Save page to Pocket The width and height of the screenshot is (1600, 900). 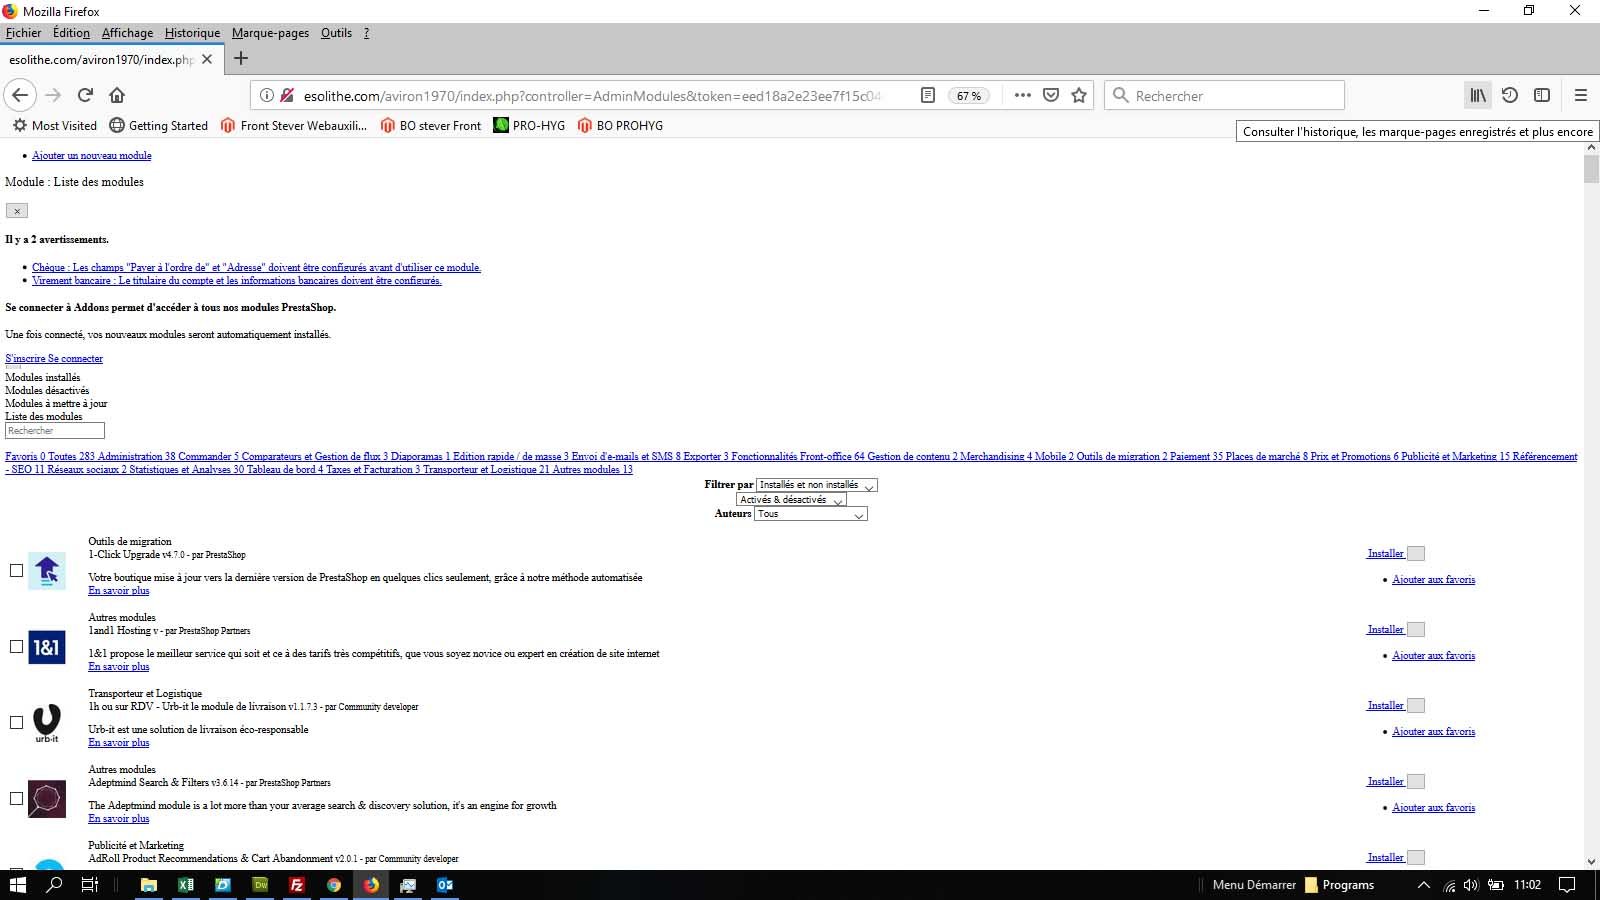pyautogui.click(x=1050, y=95)
